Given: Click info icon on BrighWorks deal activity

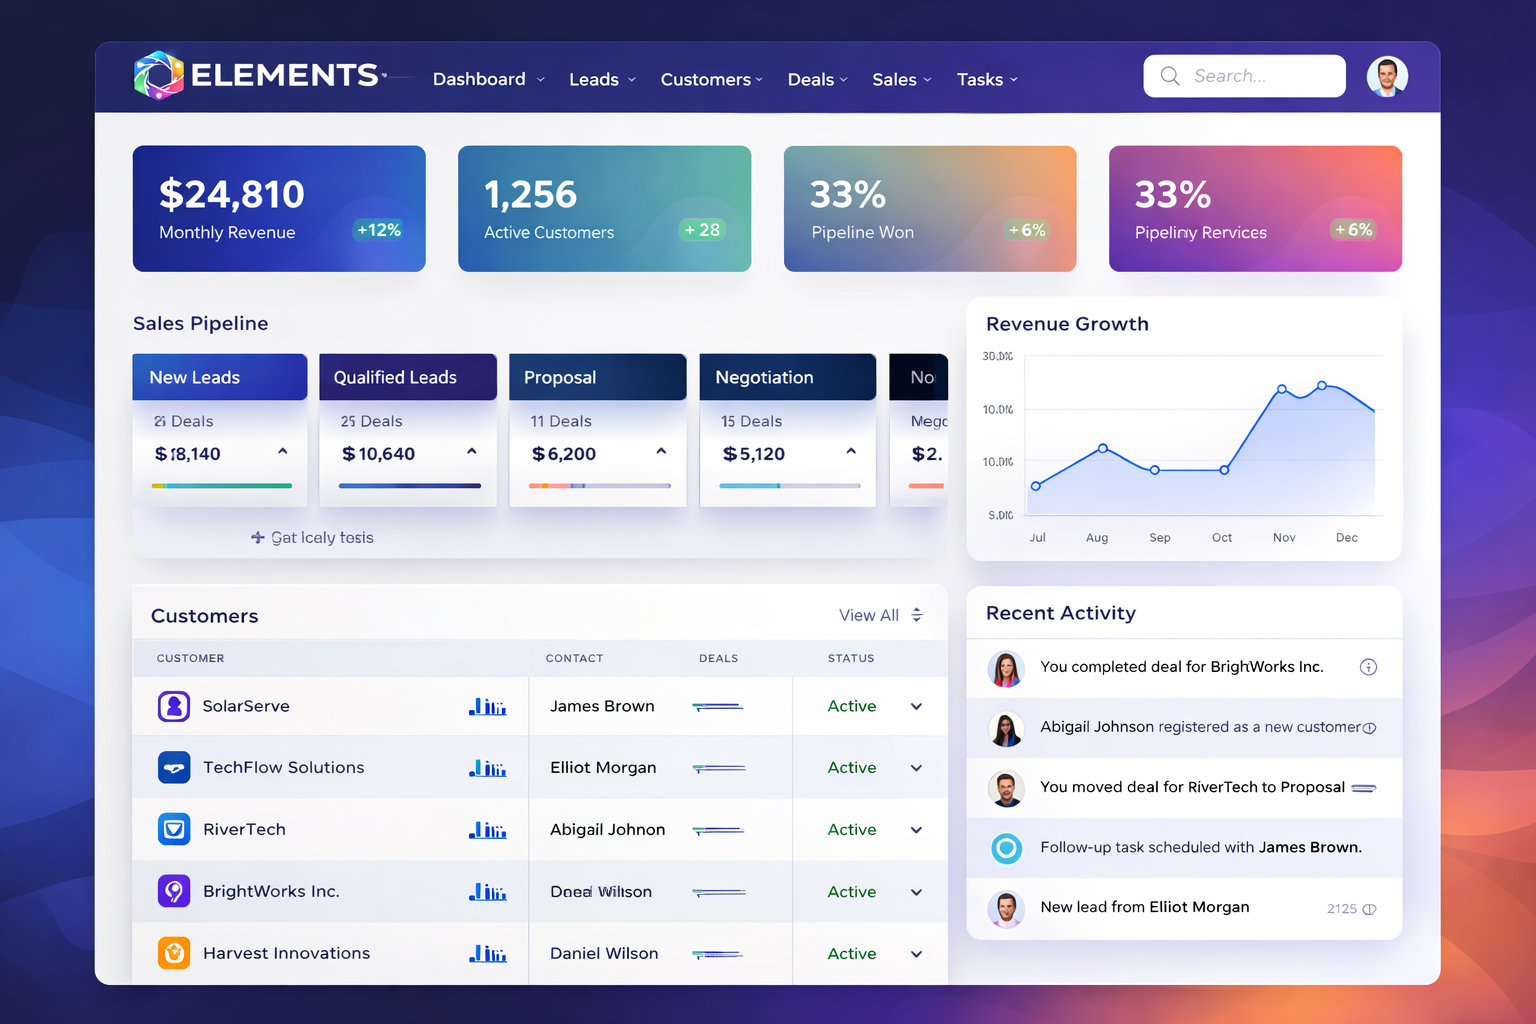Looking at the screenshot, I should [x=1368, y=667].
